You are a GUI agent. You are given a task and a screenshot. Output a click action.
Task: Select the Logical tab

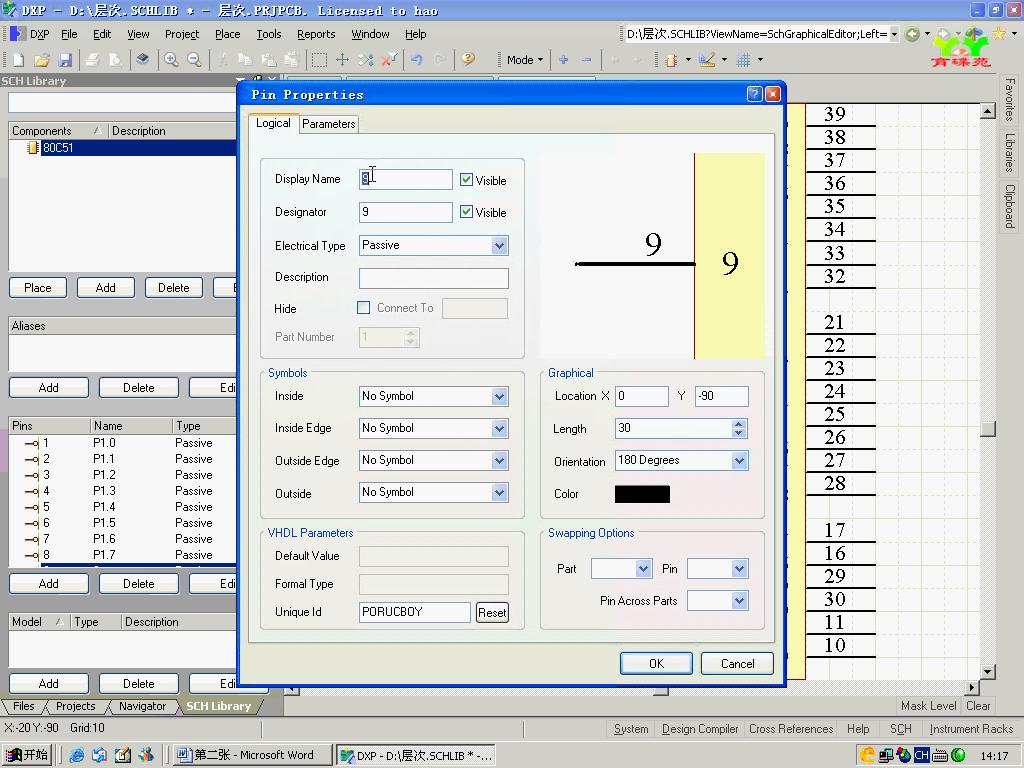[x=273, y=123]
